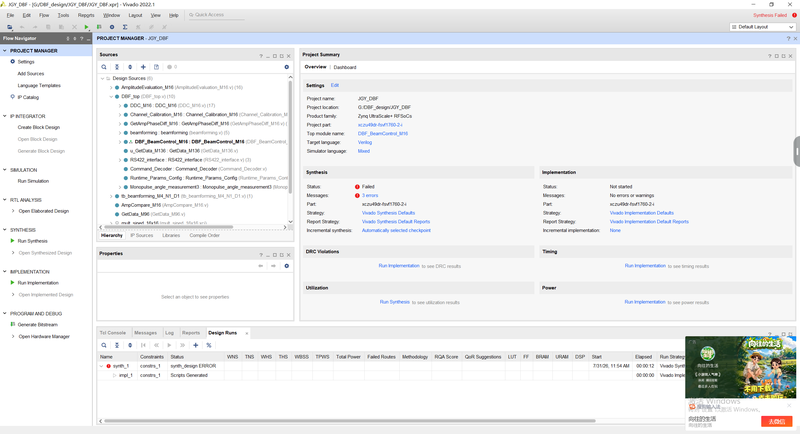Click Vivado Synthesis Defaults link
This screenshot has width=800, height=434.
tap(388, 213)
